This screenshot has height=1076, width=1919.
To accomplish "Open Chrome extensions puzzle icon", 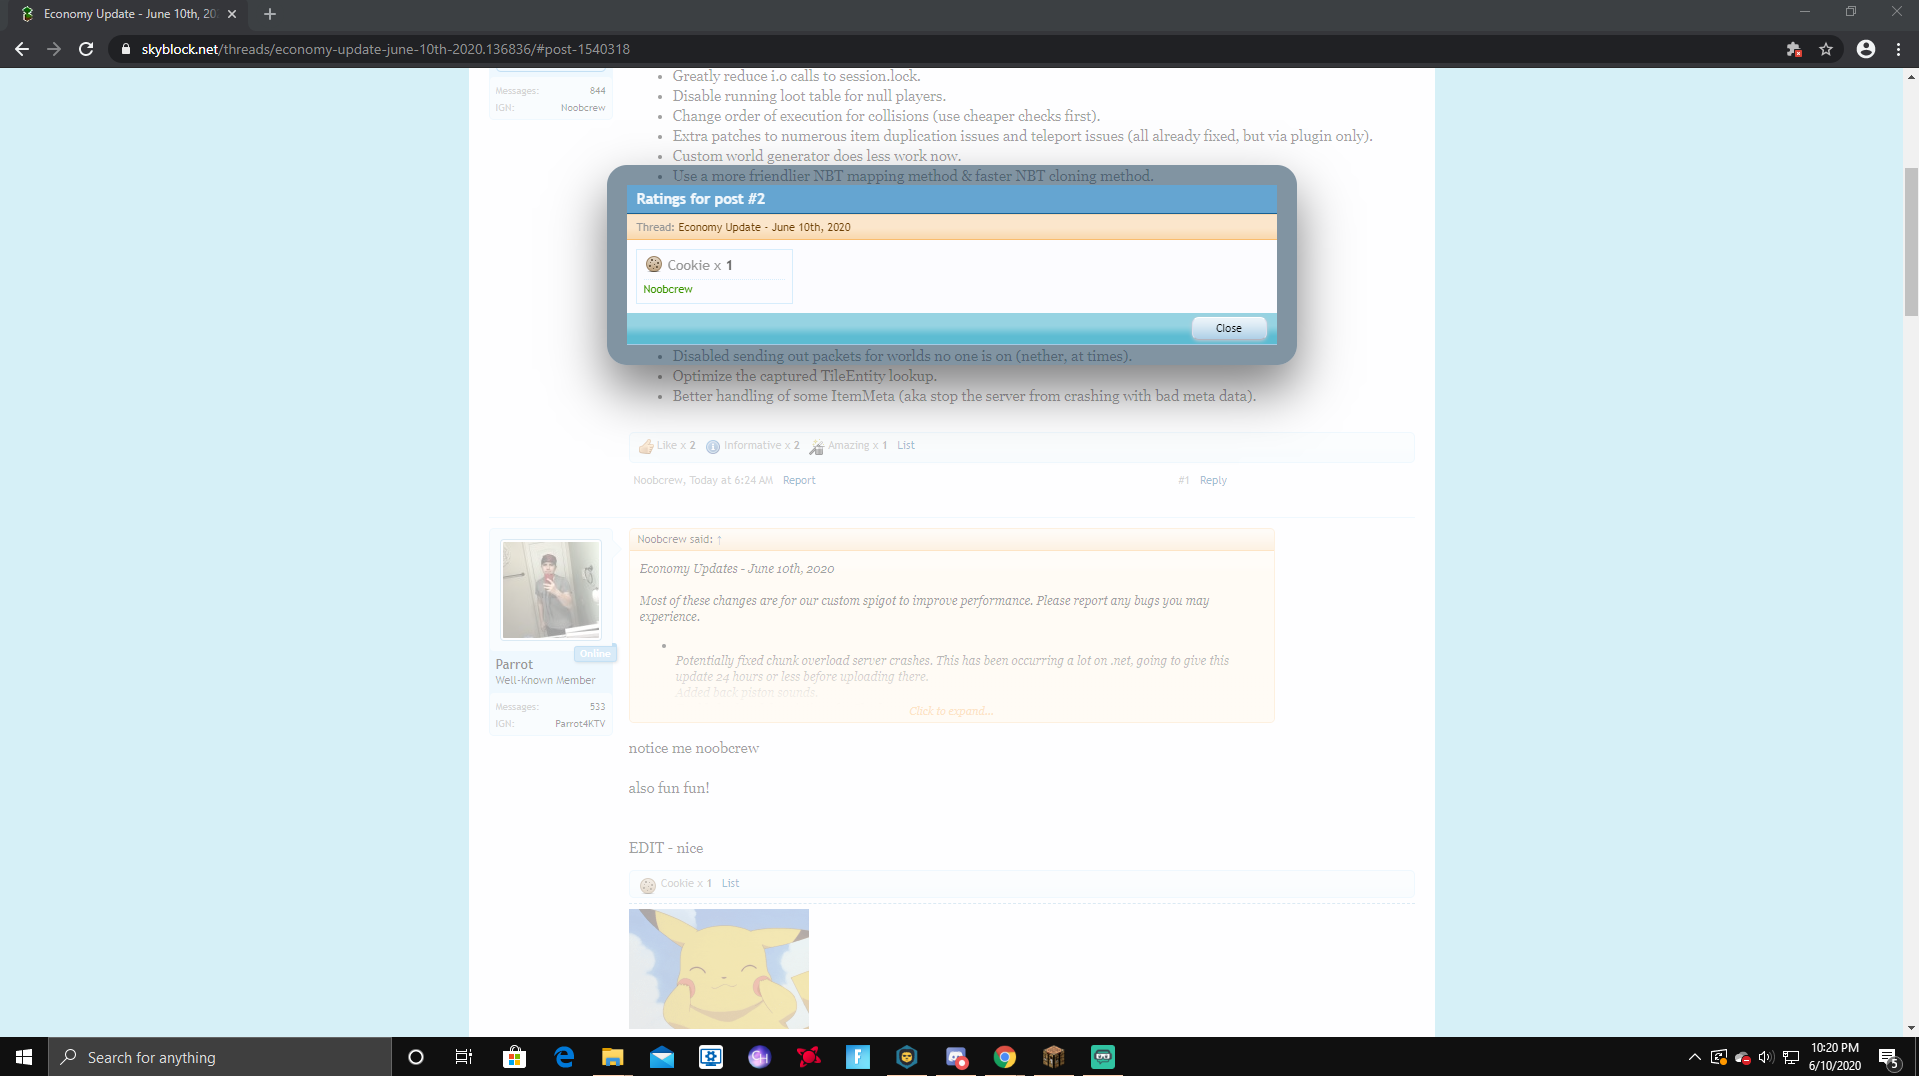I will [x=1794, y=49].
